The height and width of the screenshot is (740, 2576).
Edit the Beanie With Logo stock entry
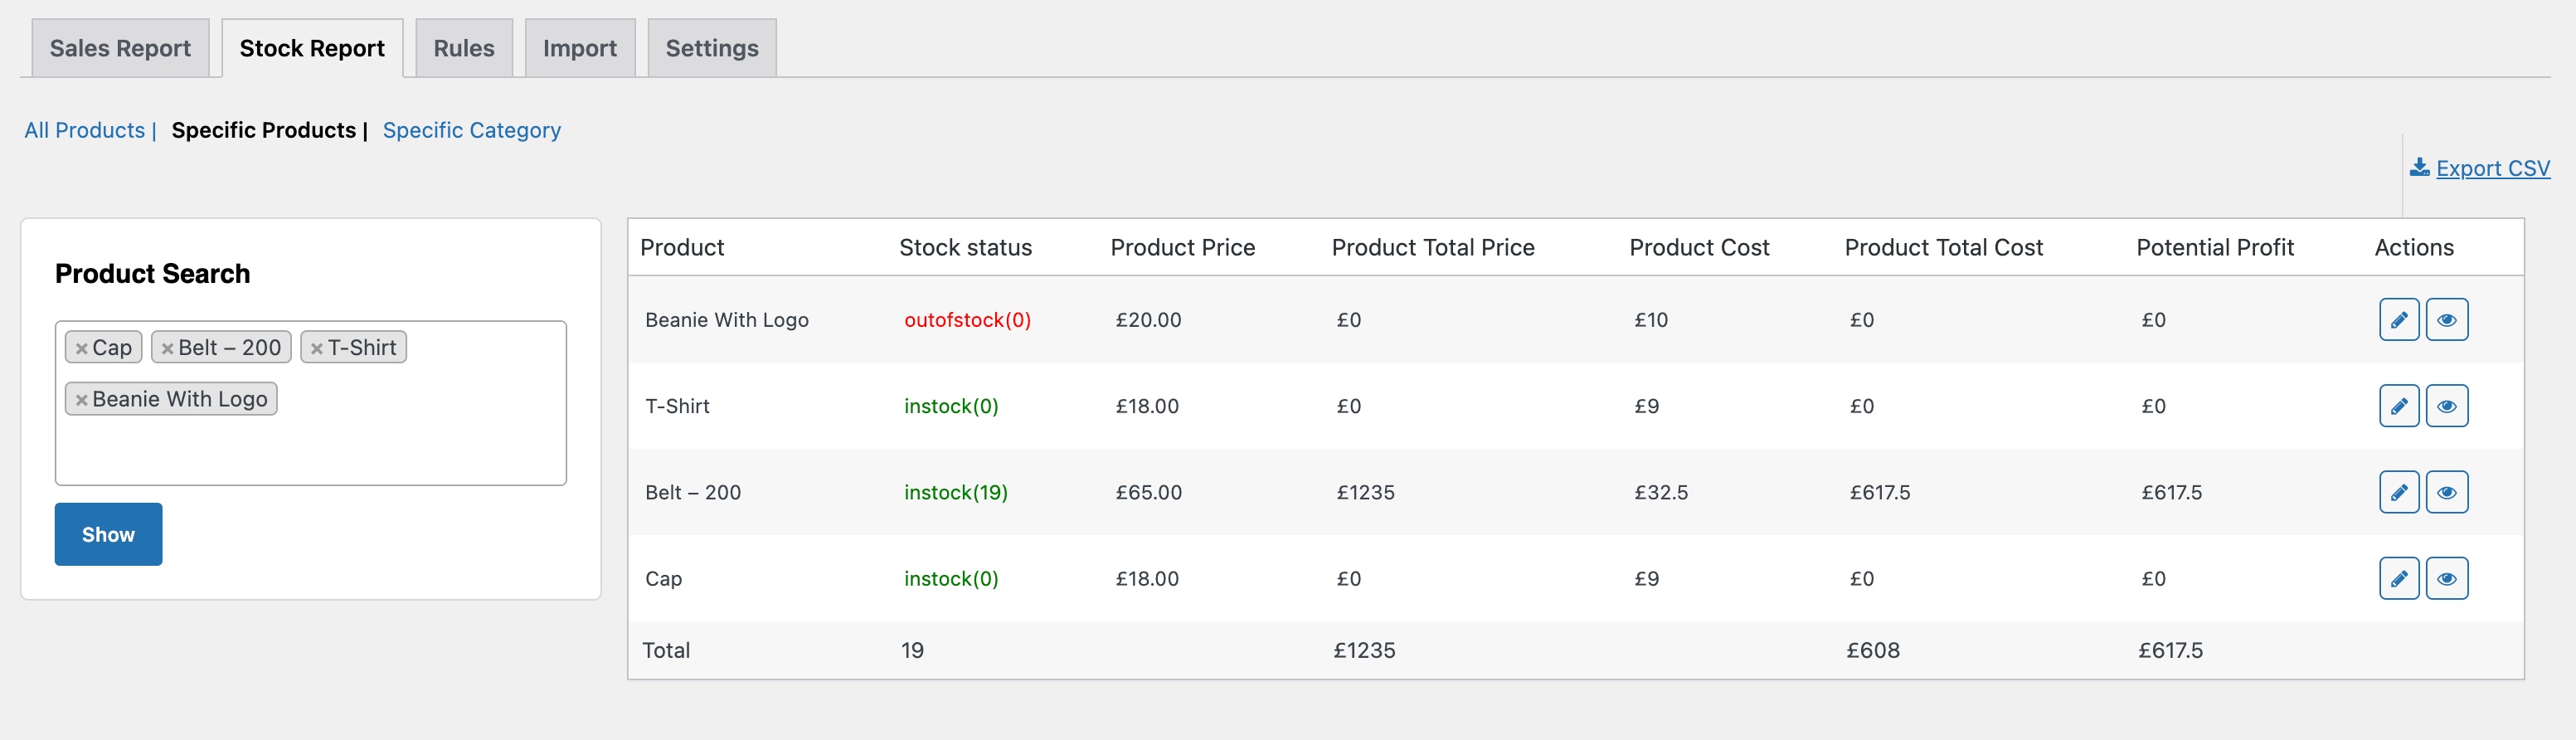2398,319
